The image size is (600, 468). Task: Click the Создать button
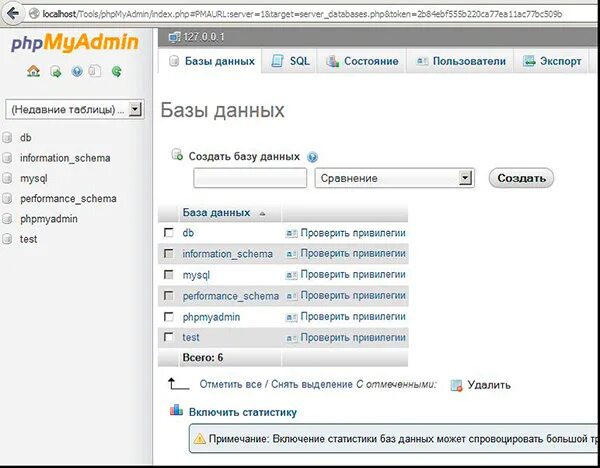point(521,178)
